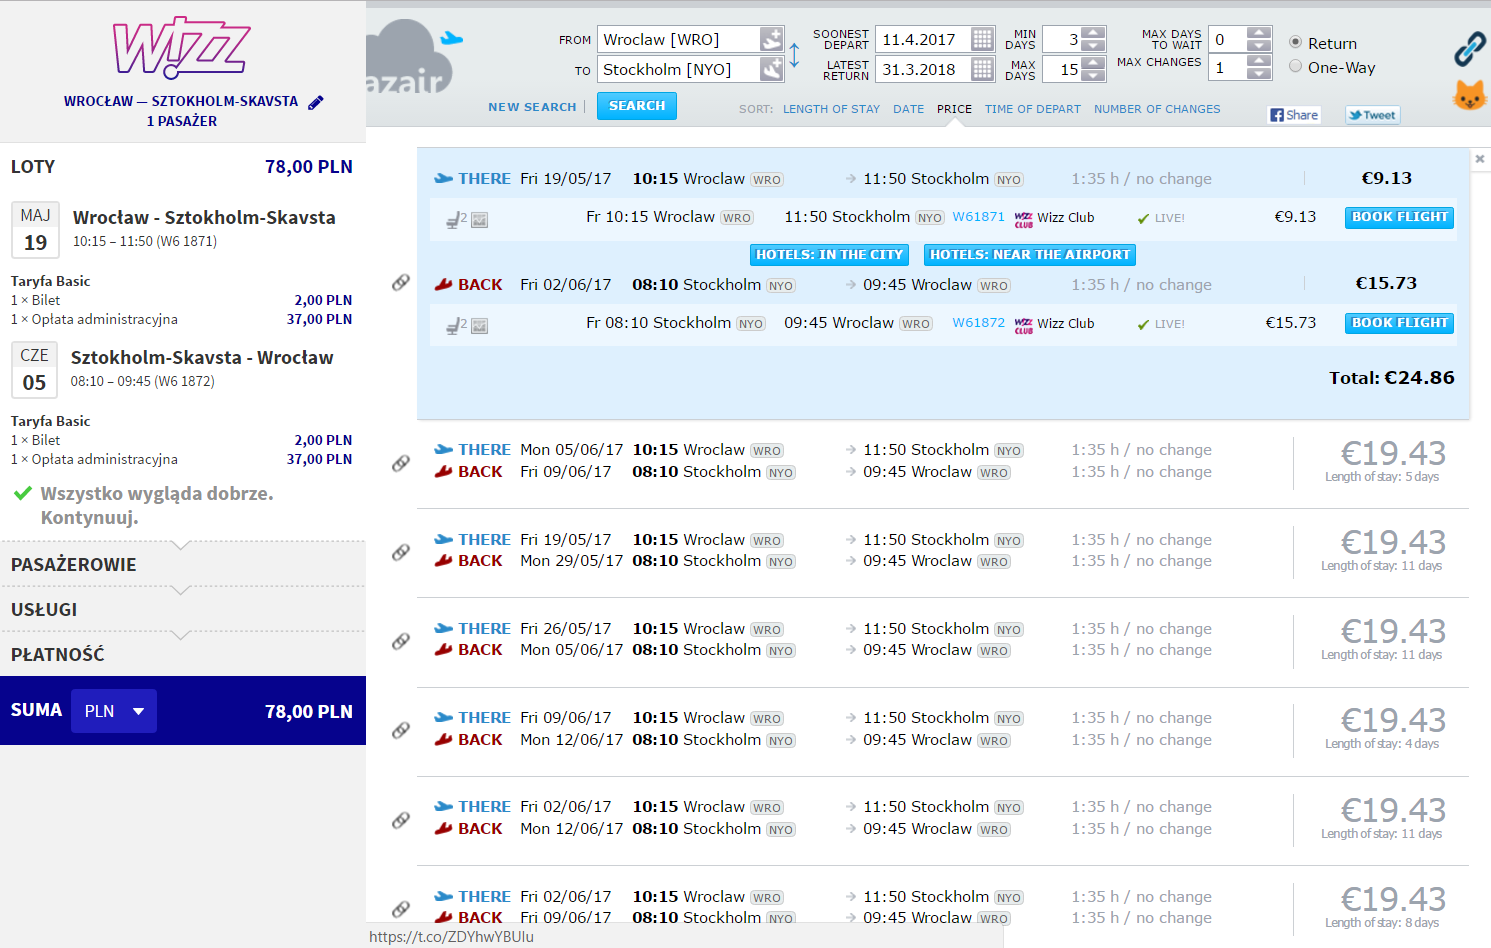Open flight number link W61872
Viewport: 1491px width, 948px height.
click(978, 323)
